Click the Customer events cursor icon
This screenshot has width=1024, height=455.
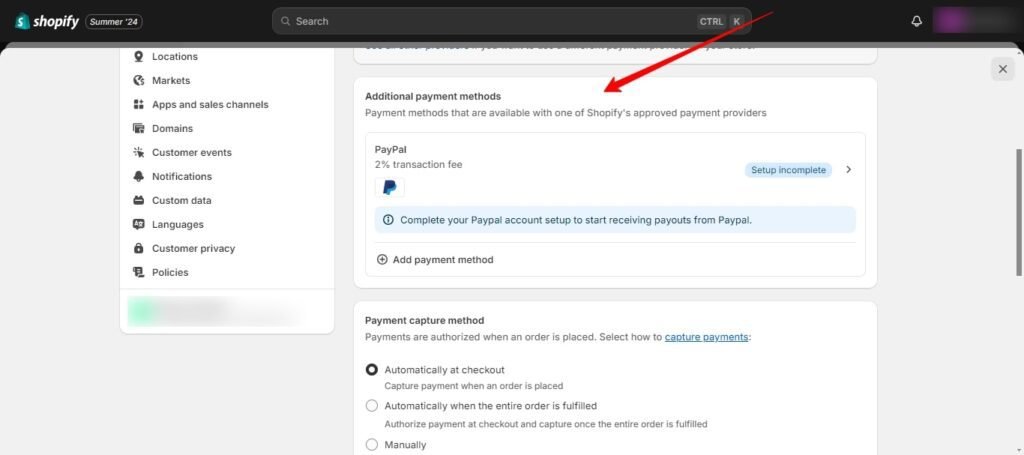138,153
